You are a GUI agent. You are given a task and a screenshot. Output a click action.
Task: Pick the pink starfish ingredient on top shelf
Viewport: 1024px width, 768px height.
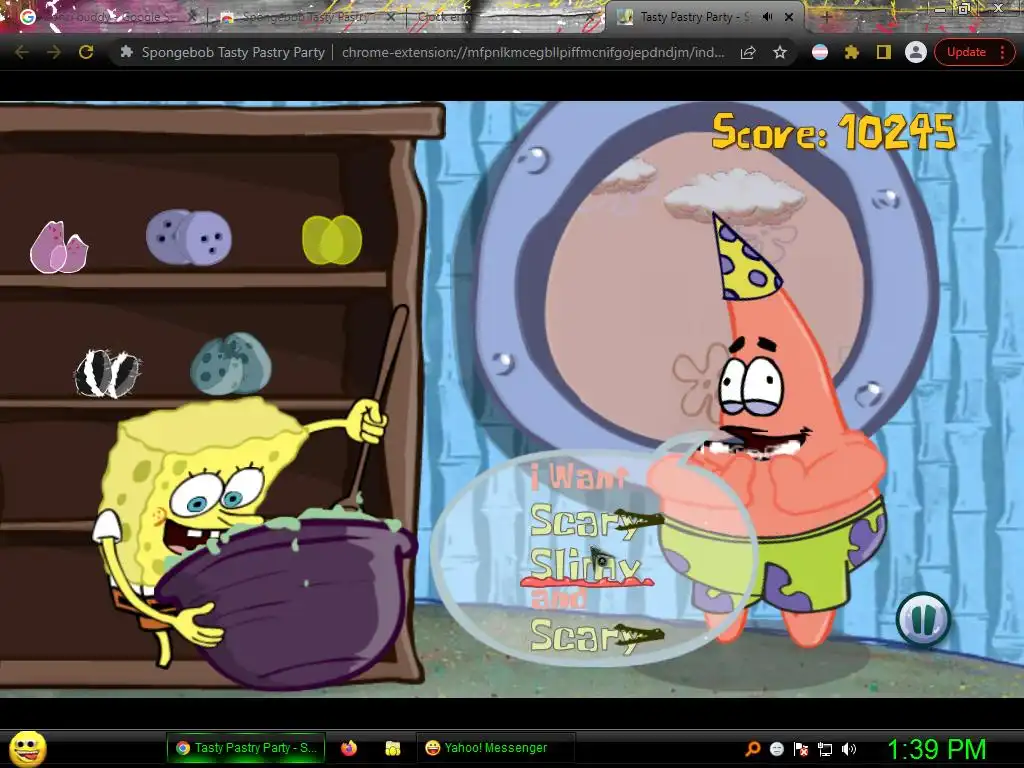point(59,247)
